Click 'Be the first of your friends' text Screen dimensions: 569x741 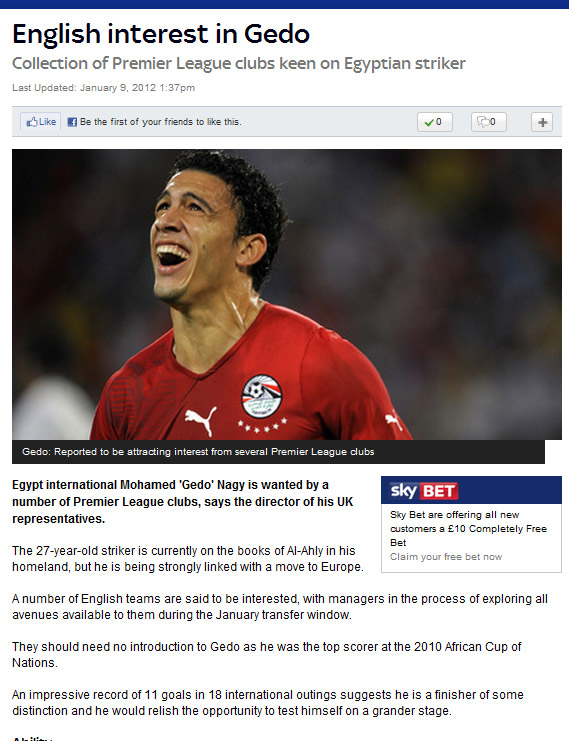tap(161, 122)
